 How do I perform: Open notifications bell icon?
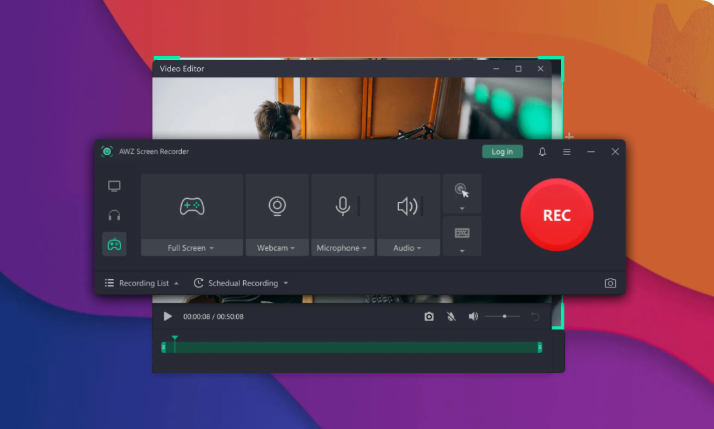pyautogui.click(x=542, y=152)
